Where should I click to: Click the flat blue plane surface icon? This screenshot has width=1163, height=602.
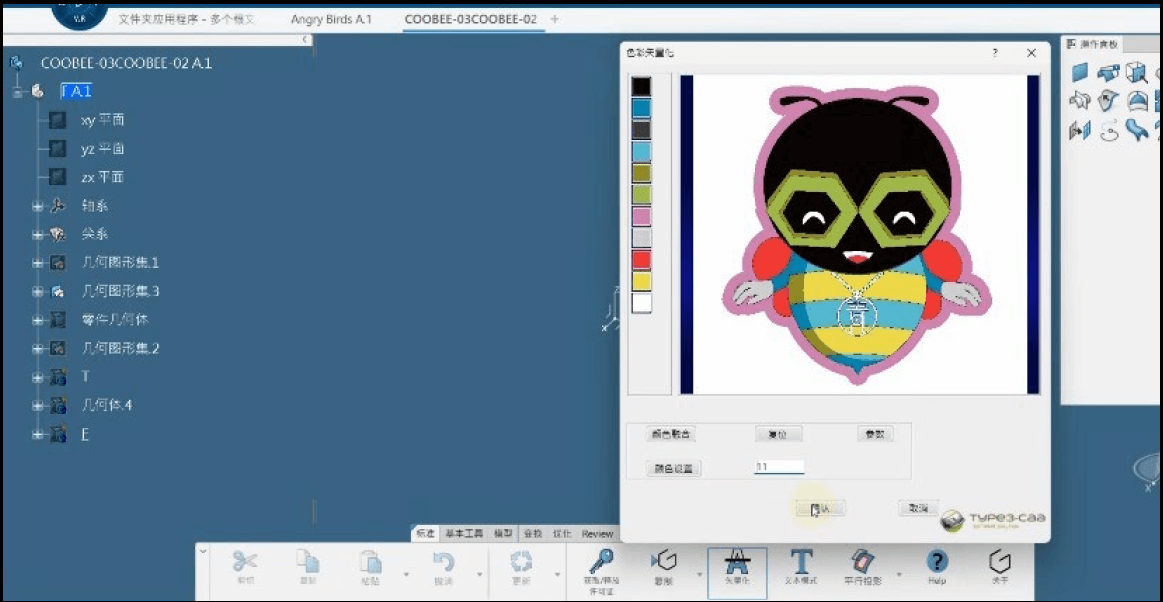pos(1080,73)
